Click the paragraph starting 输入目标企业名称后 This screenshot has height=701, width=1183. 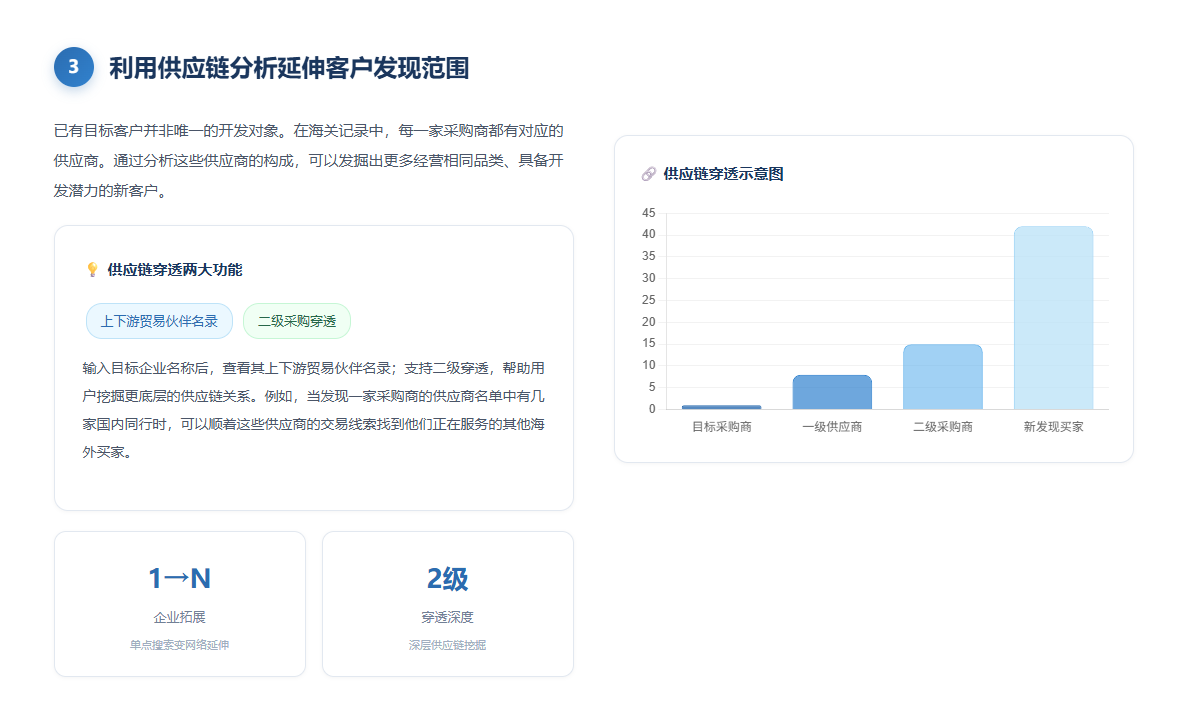[x=314, y=410]
